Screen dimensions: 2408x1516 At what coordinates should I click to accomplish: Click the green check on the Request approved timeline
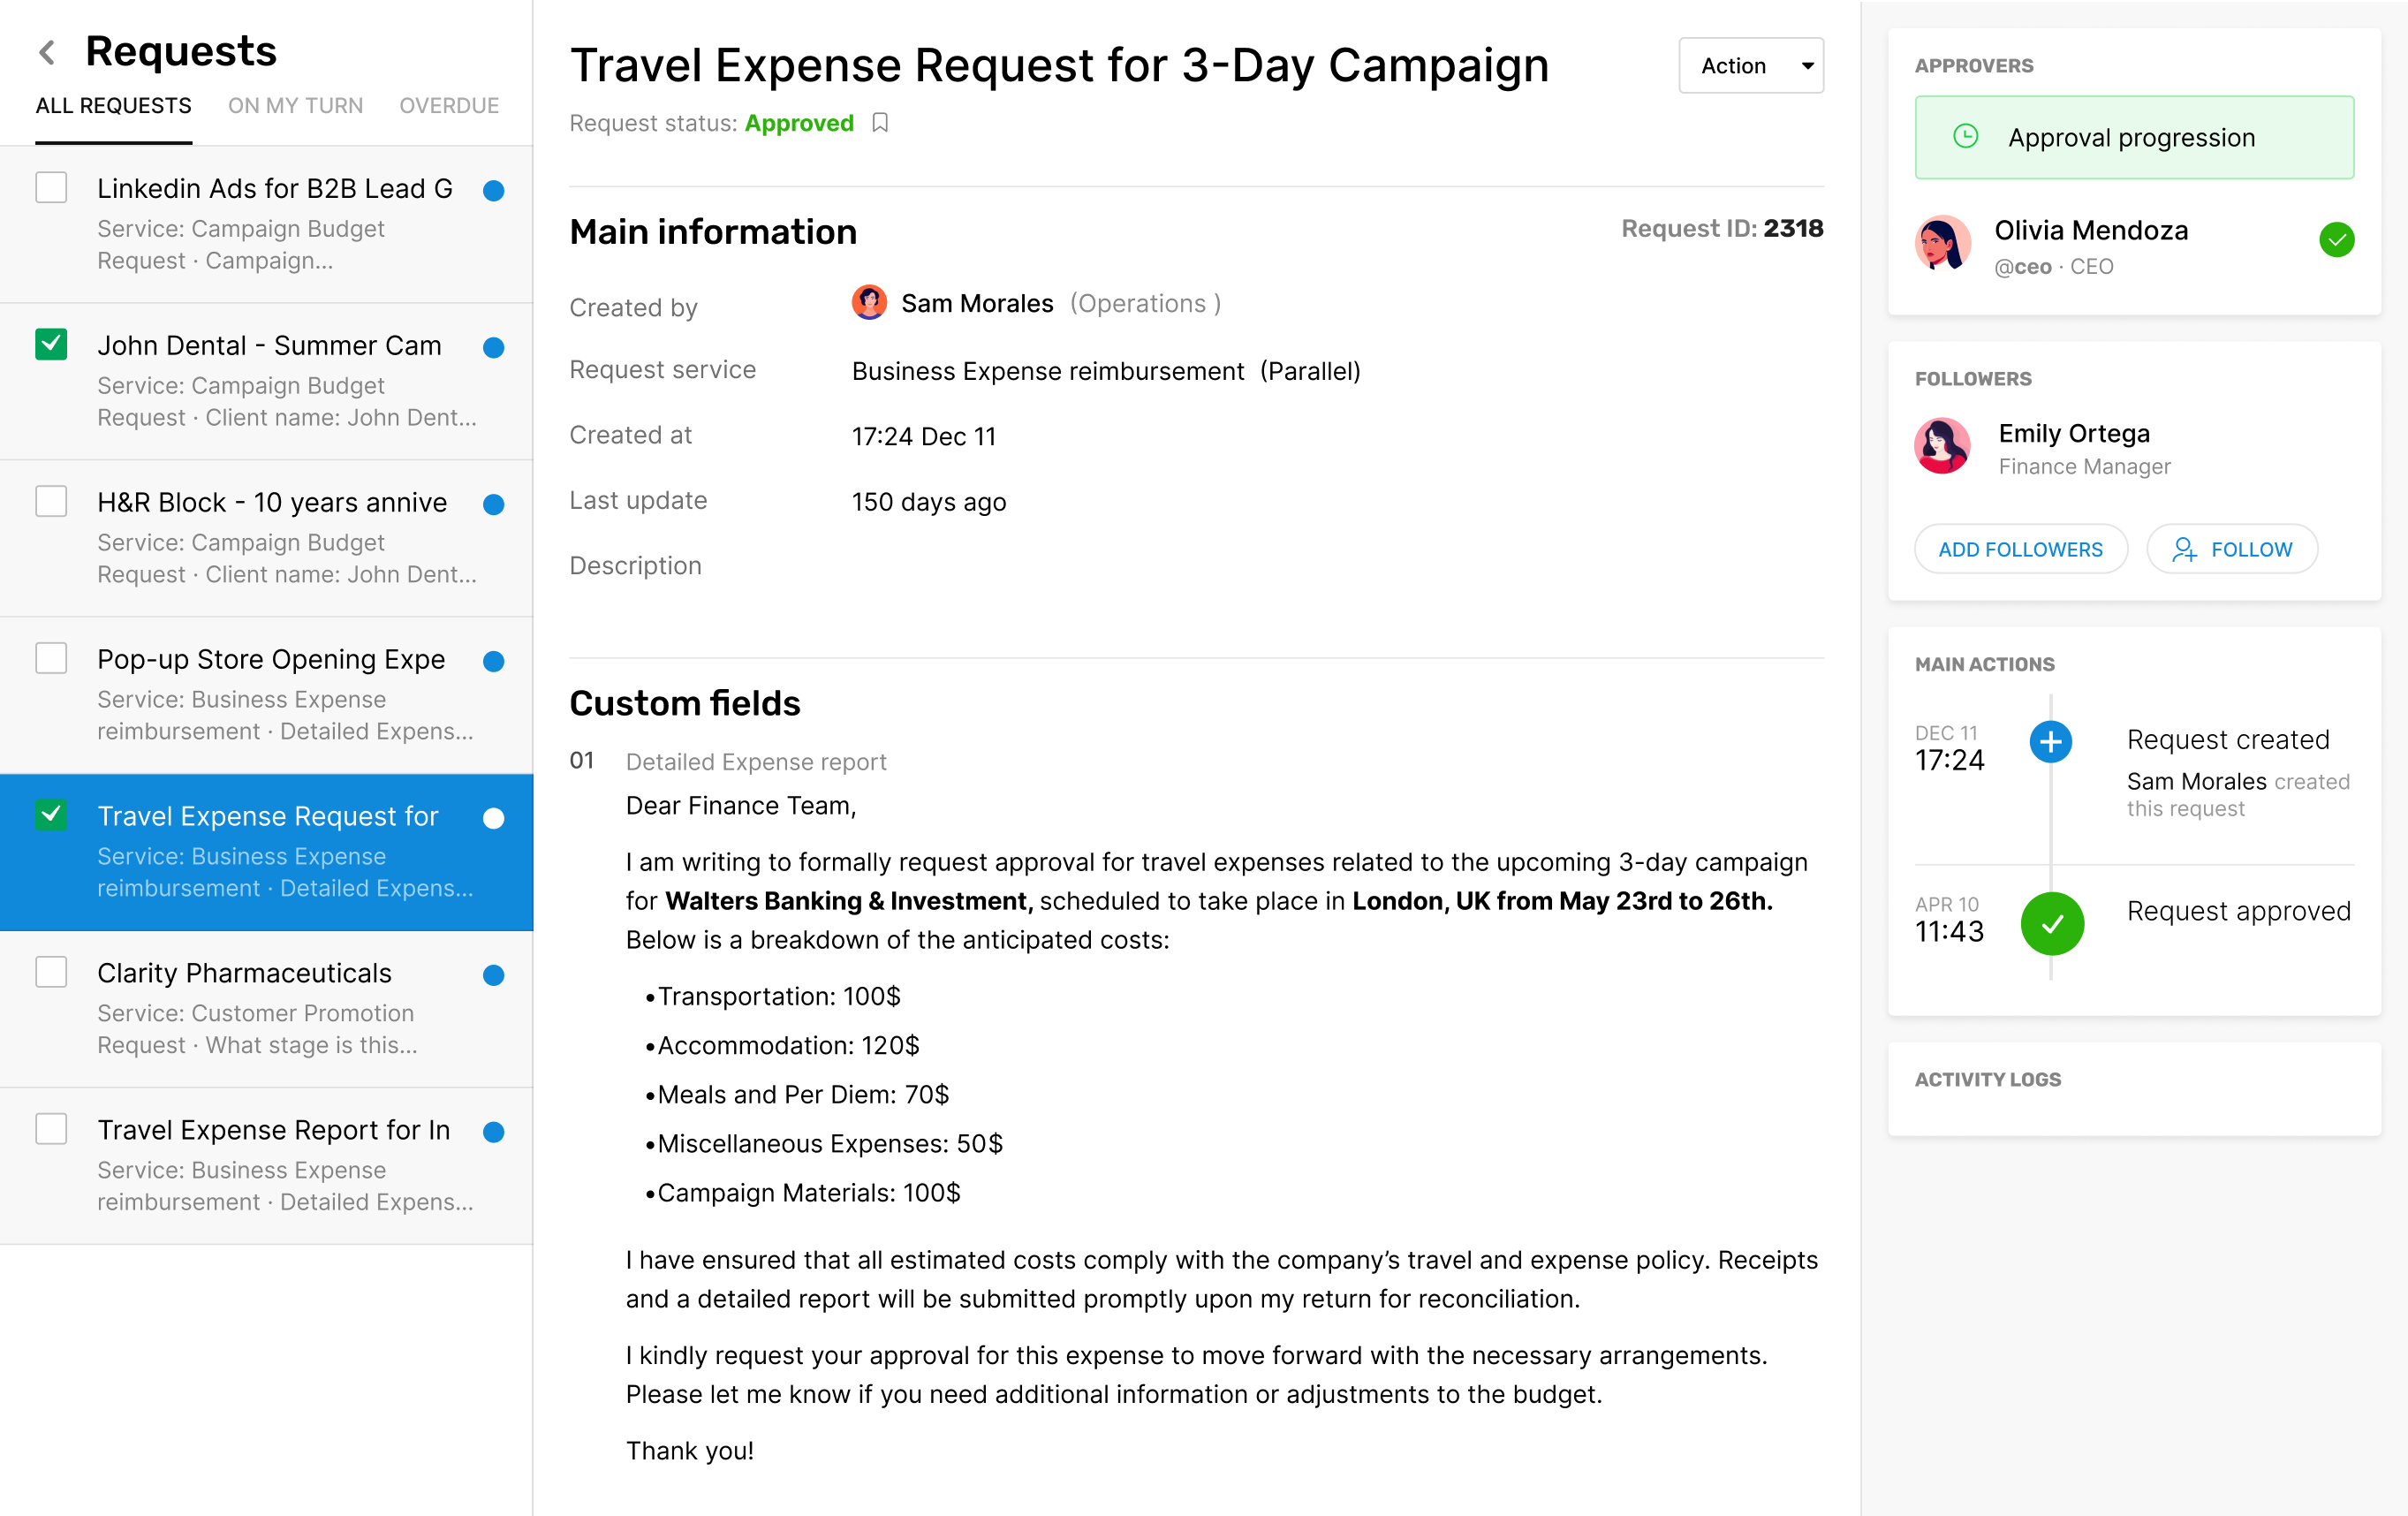coord(2052,923)
